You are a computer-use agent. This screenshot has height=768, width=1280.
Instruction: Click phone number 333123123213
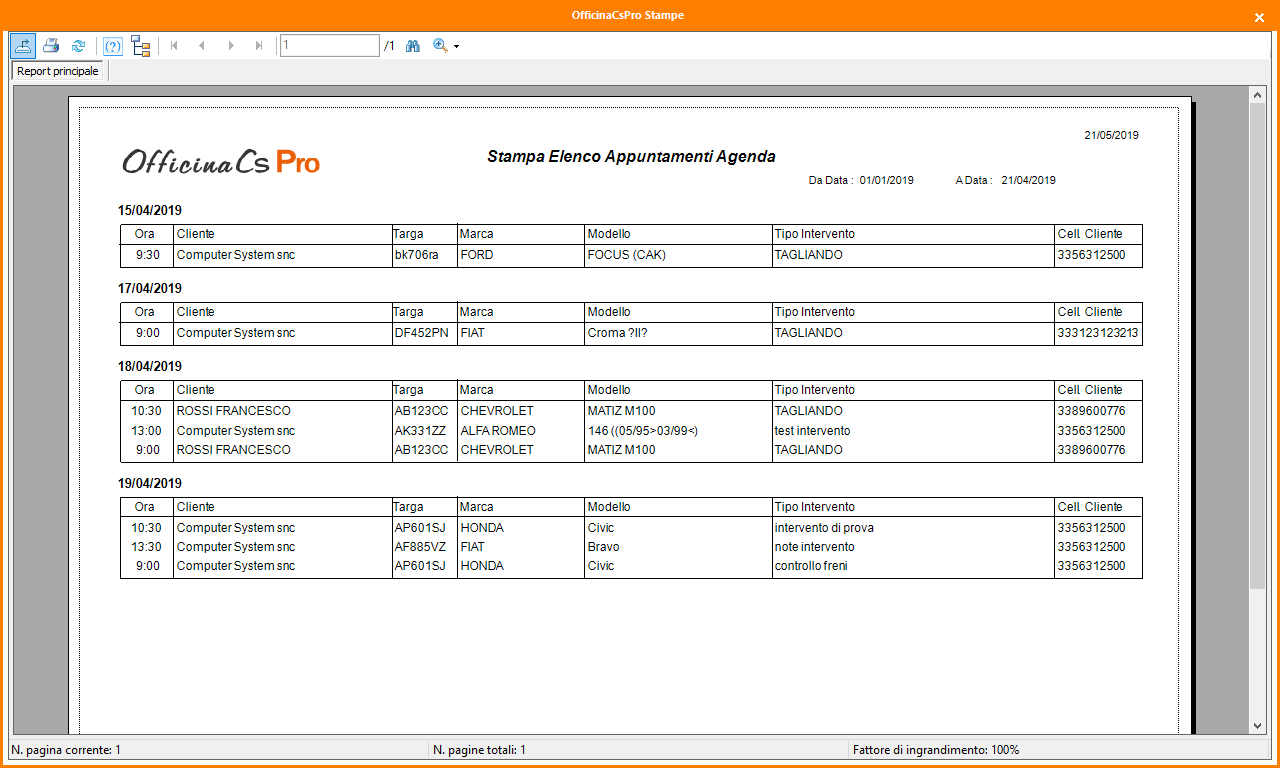[1098, 333]
